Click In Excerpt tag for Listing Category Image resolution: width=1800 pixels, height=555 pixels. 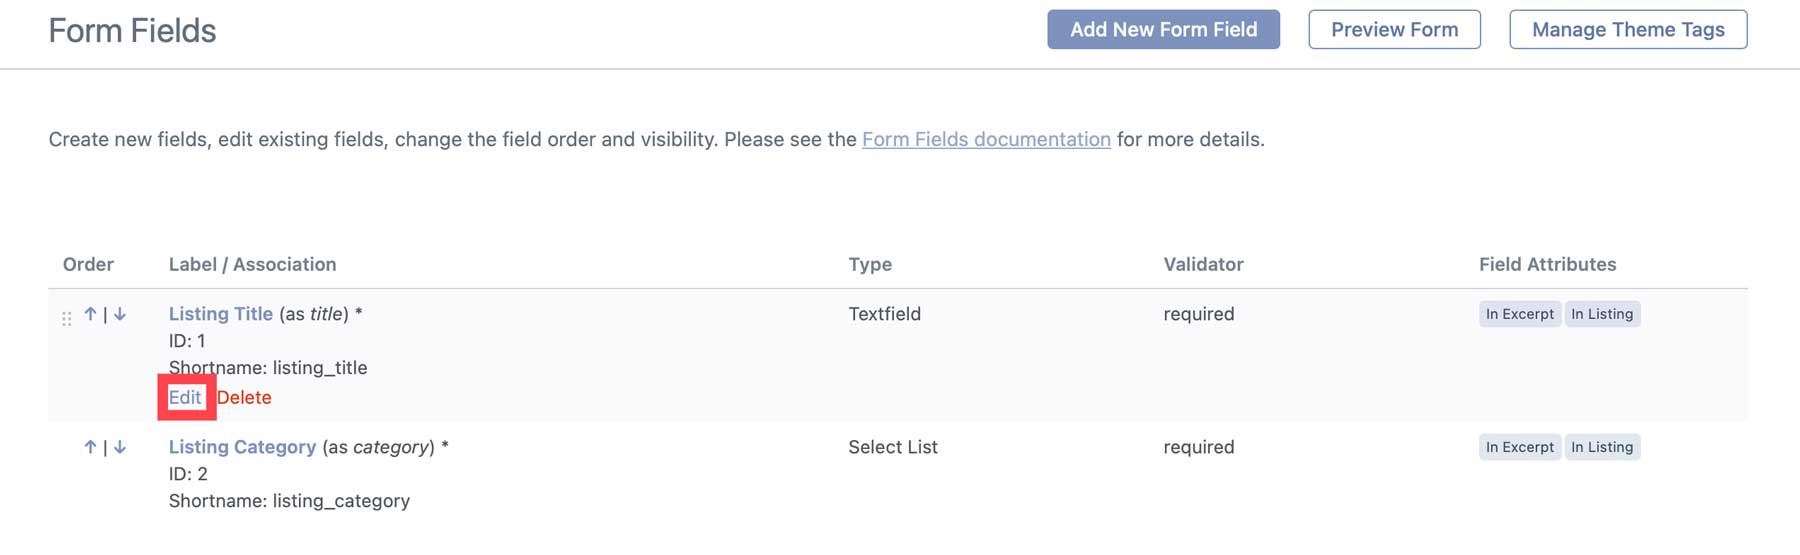(x=1519, y=447)
